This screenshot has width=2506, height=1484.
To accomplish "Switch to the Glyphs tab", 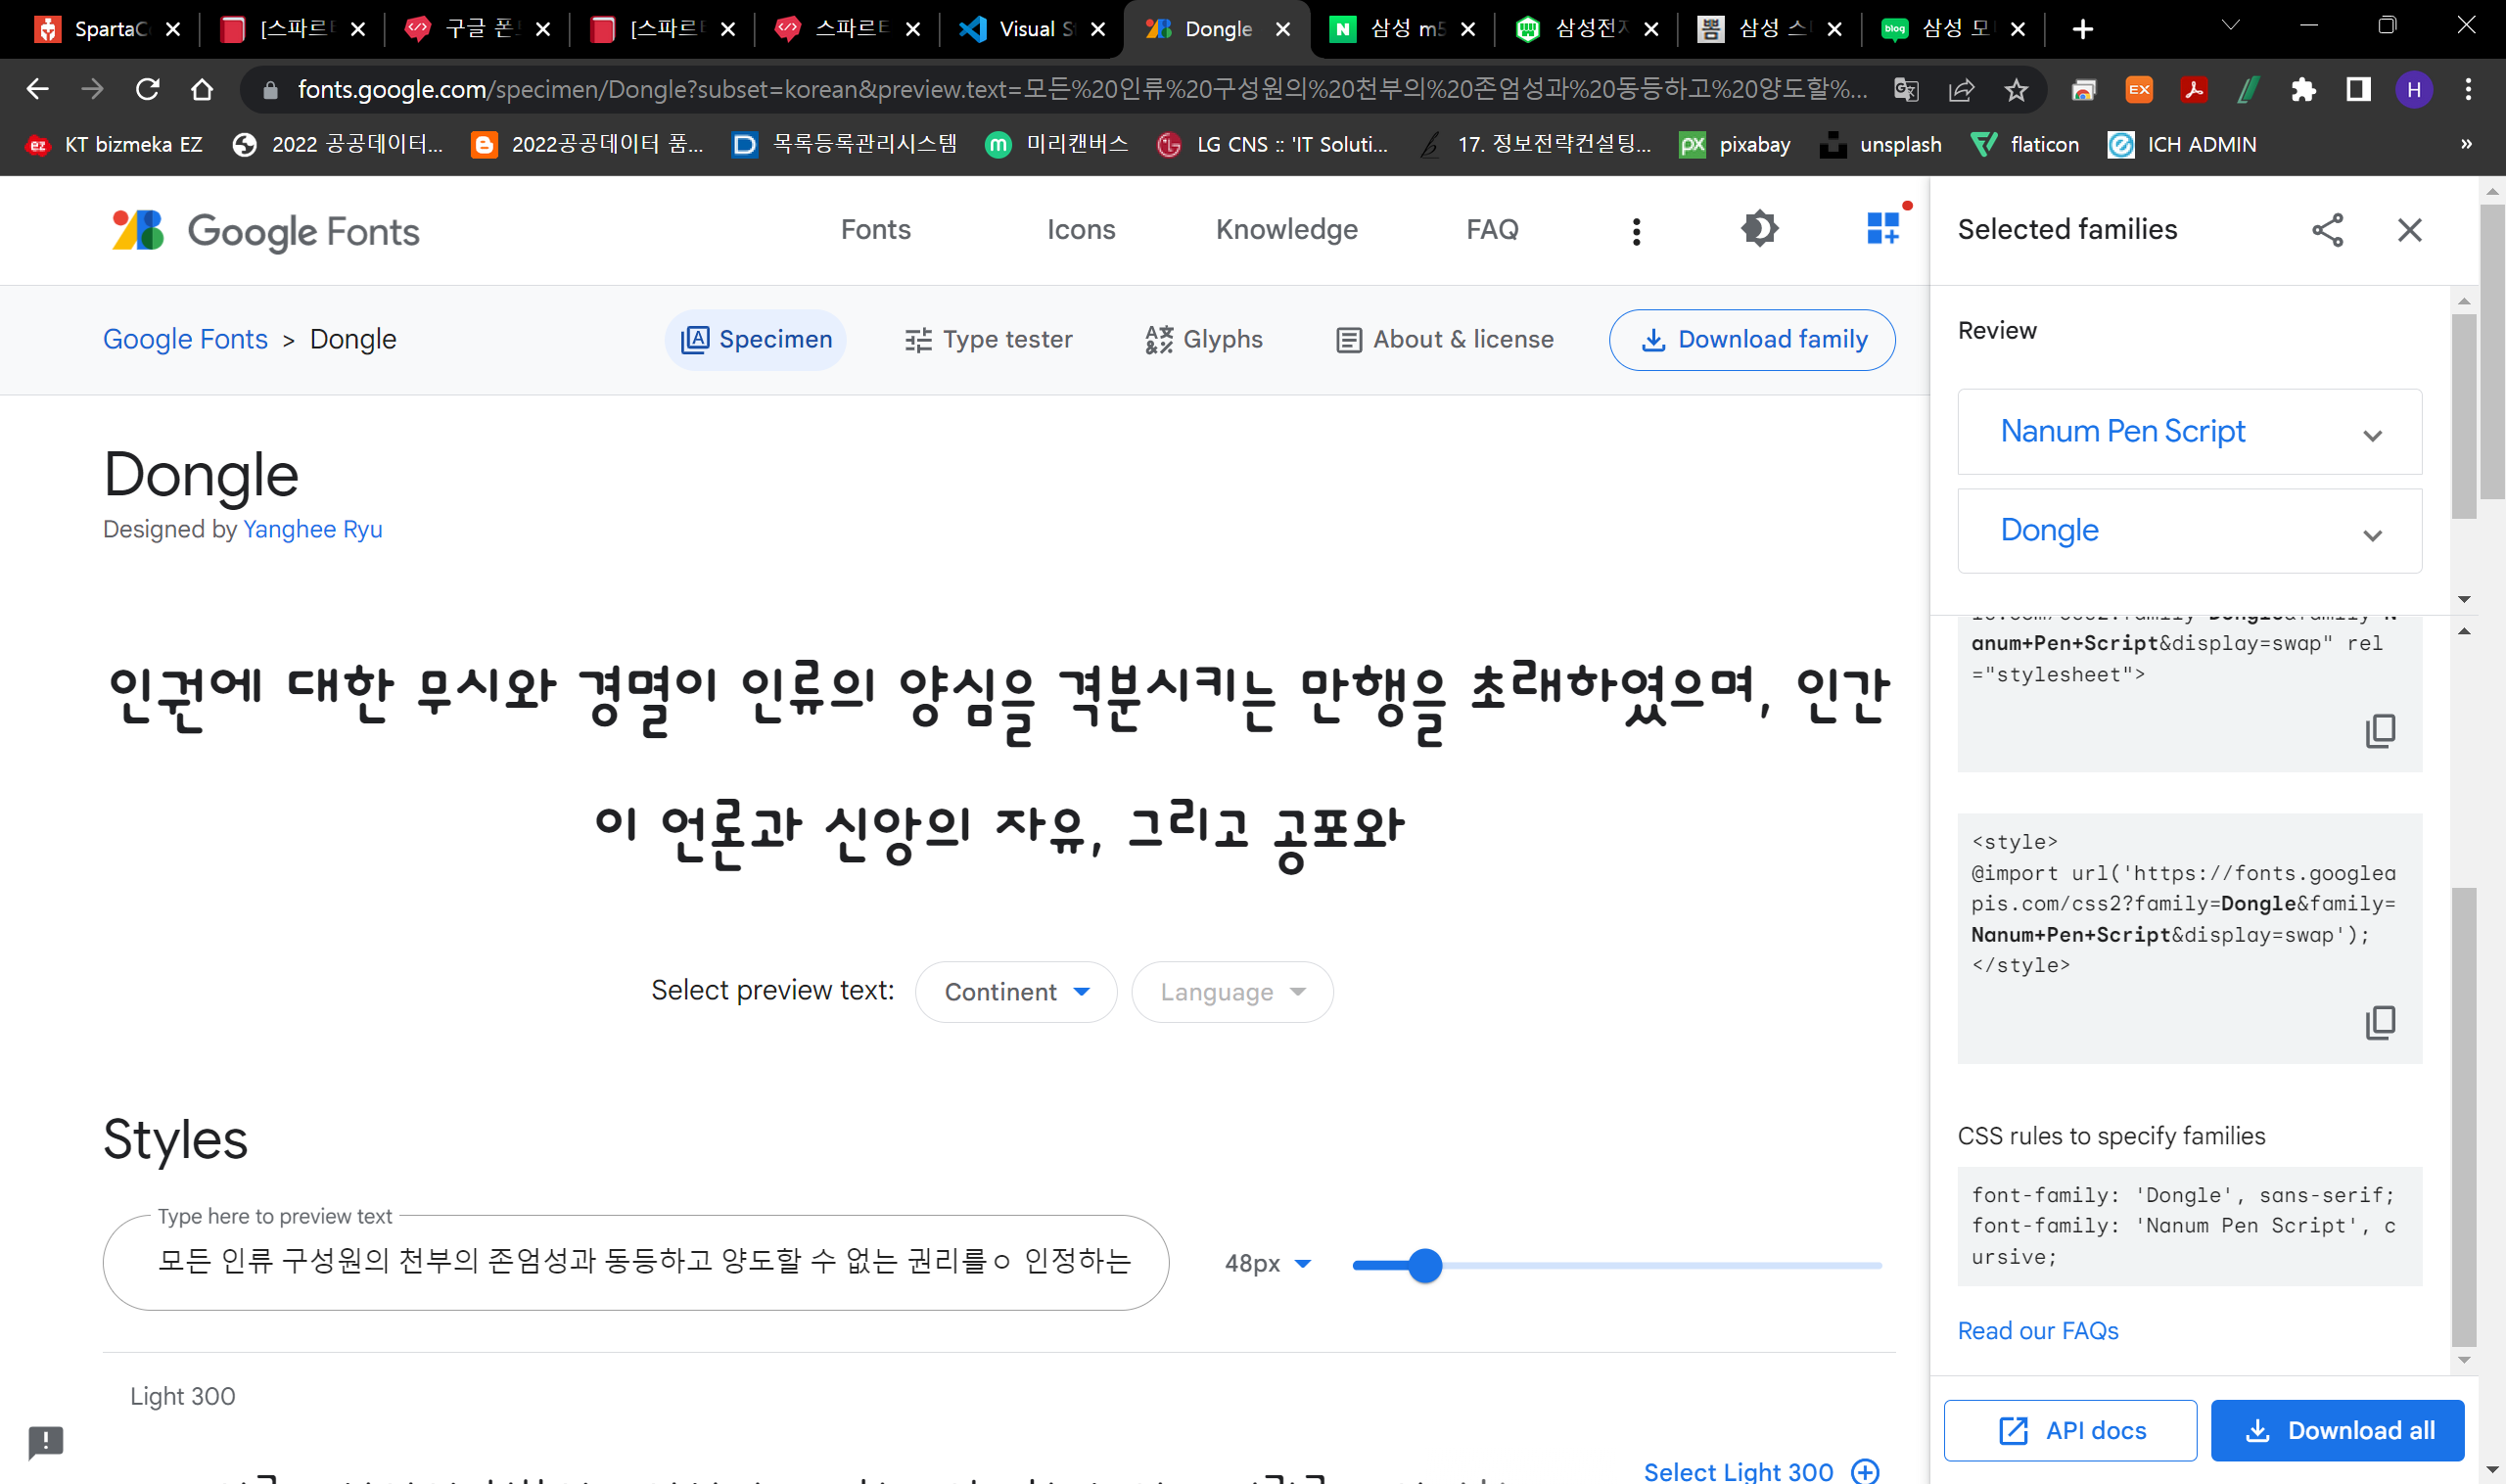I will [1204, 340].
